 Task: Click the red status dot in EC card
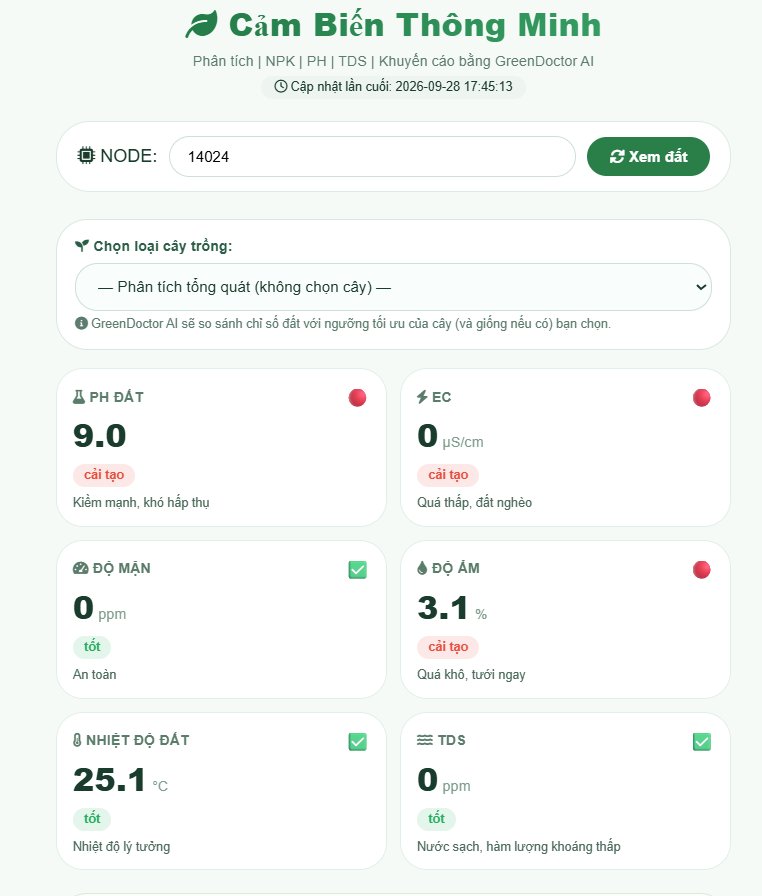tap(701, 398)
